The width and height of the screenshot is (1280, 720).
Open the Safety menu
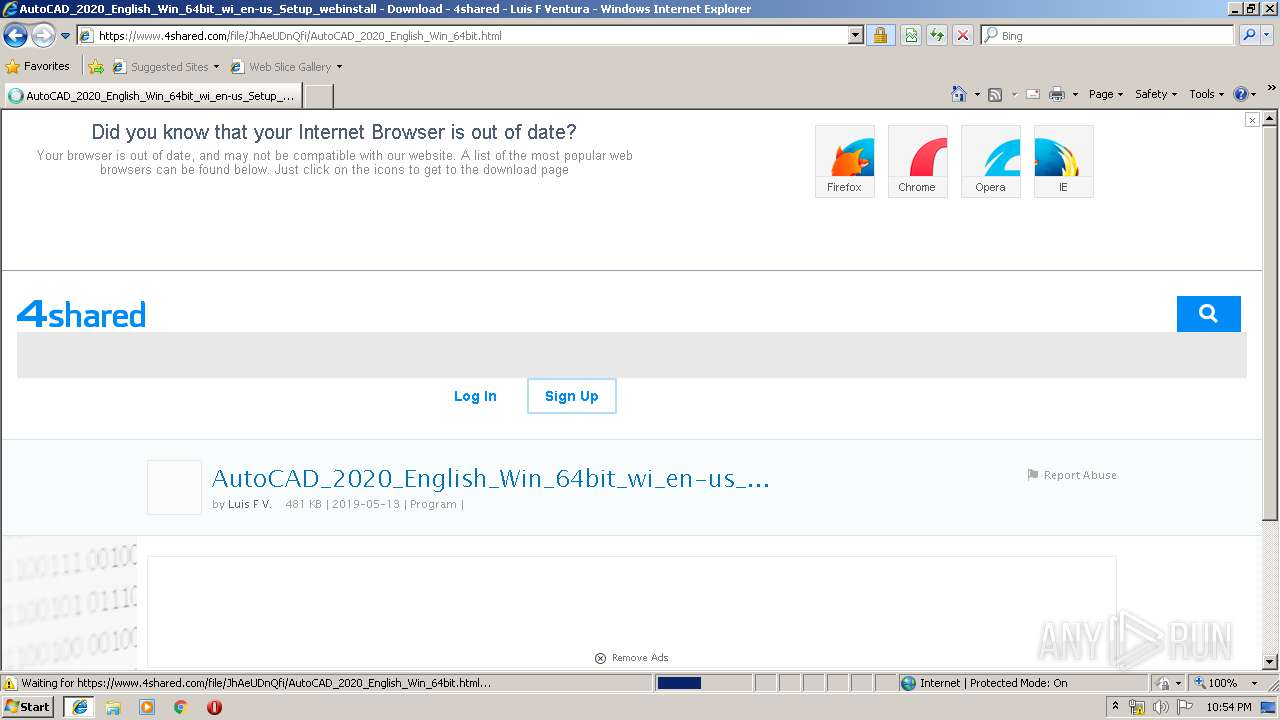[1156, 94]
